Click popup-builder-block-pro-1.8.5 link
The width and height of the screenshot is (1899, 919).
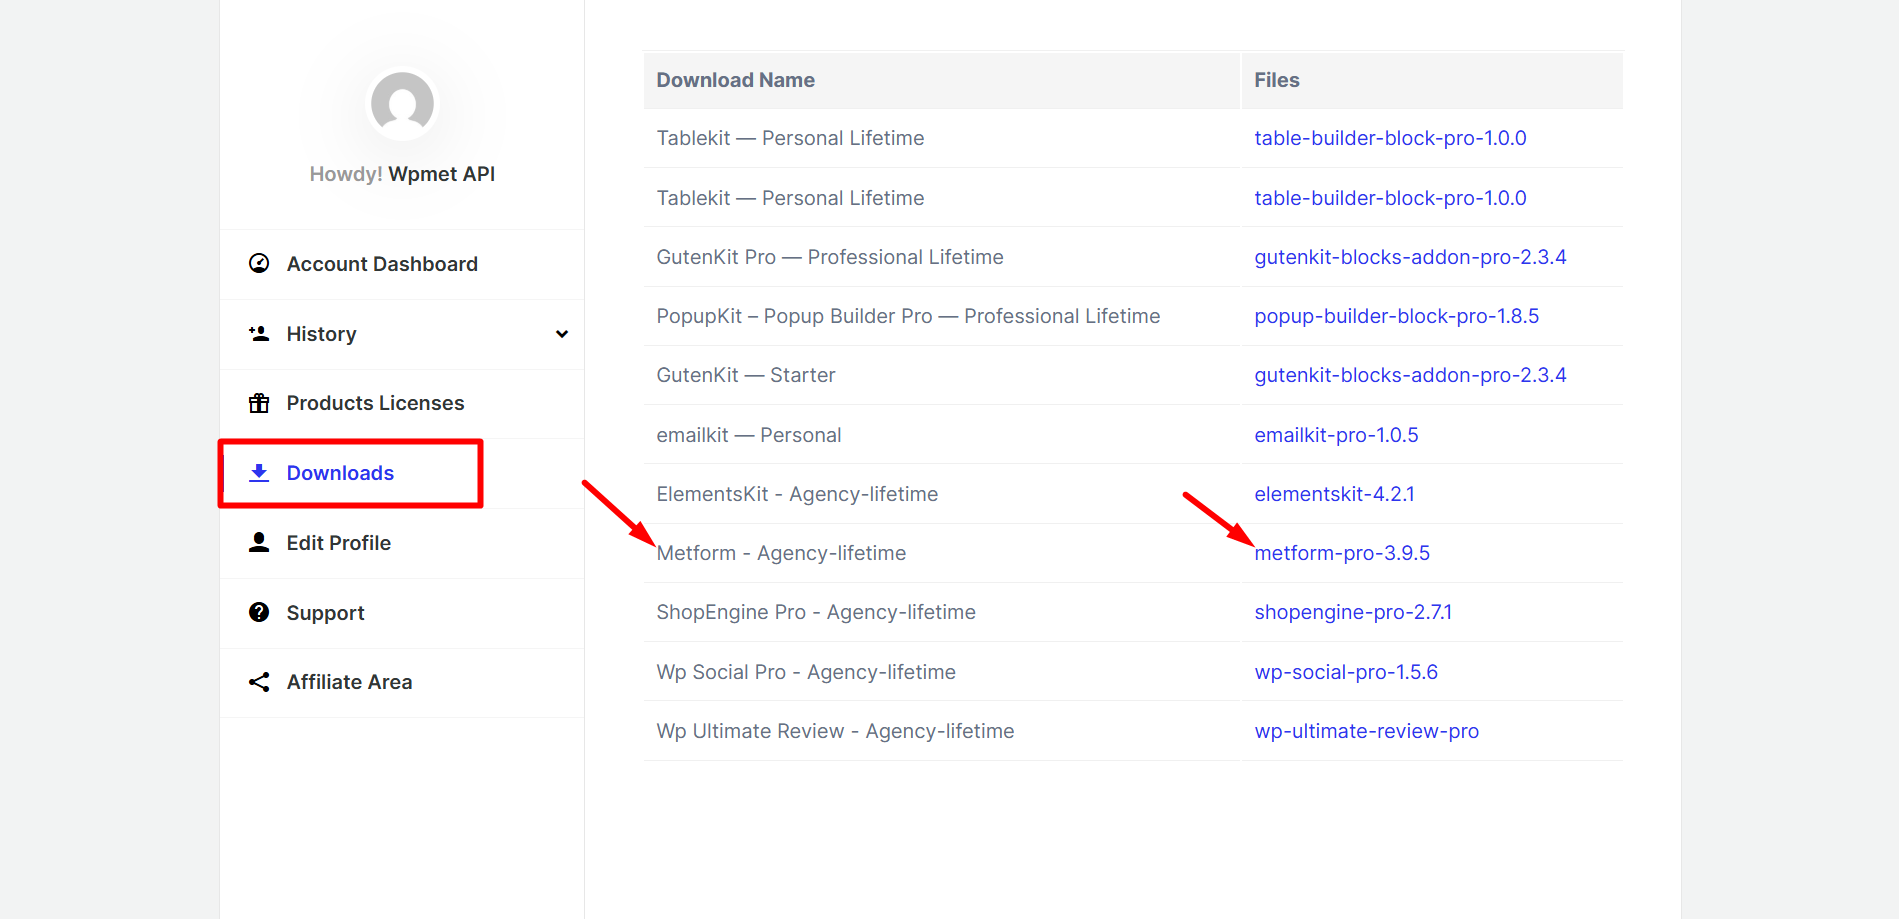tap(1397, 315)
